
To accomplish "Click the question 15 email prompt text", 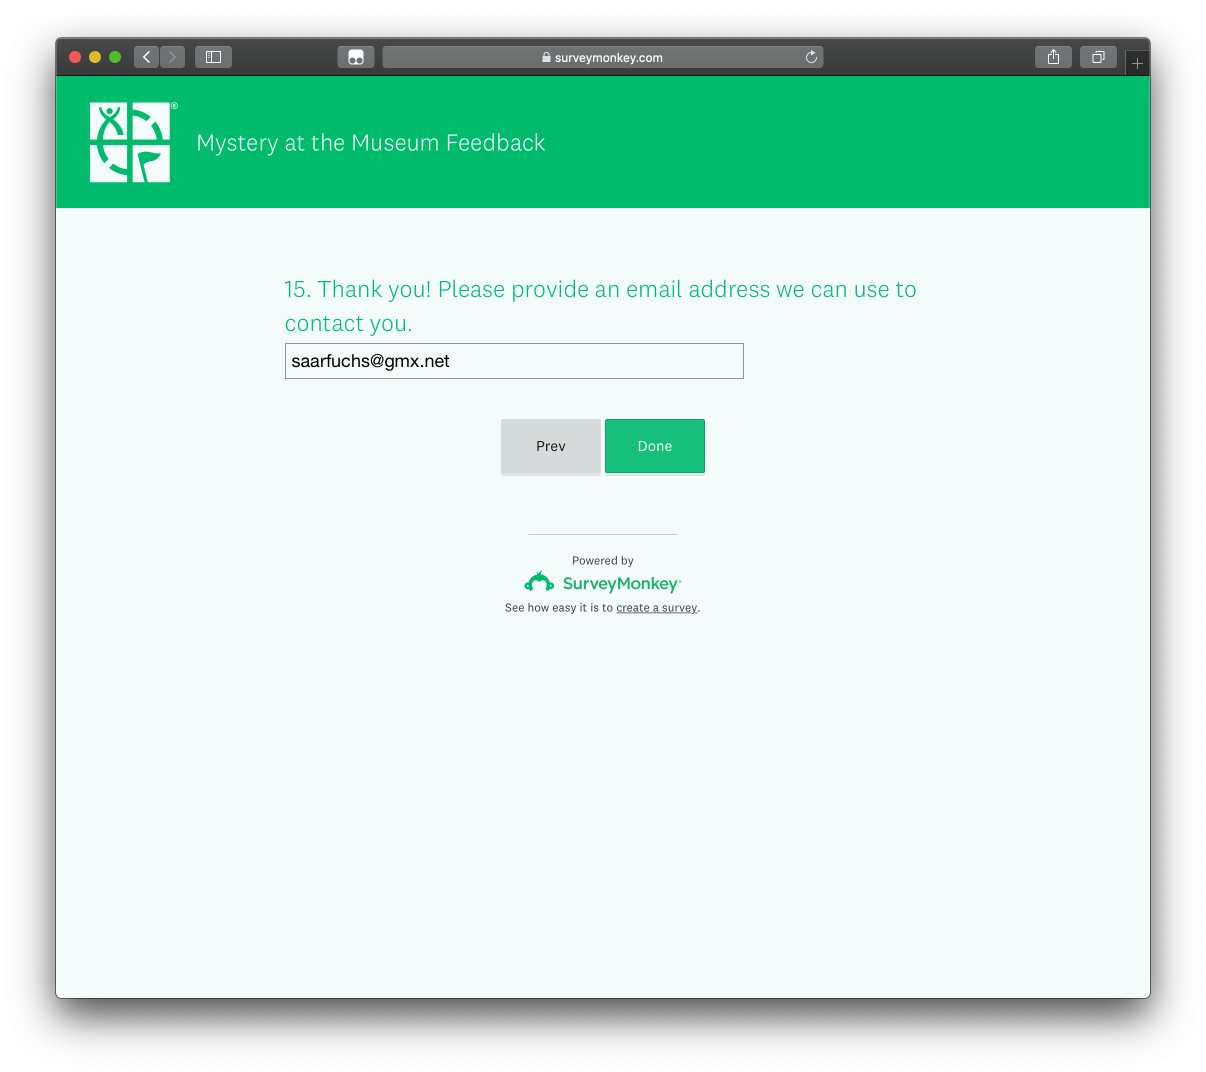I will (x=600, y=306).
